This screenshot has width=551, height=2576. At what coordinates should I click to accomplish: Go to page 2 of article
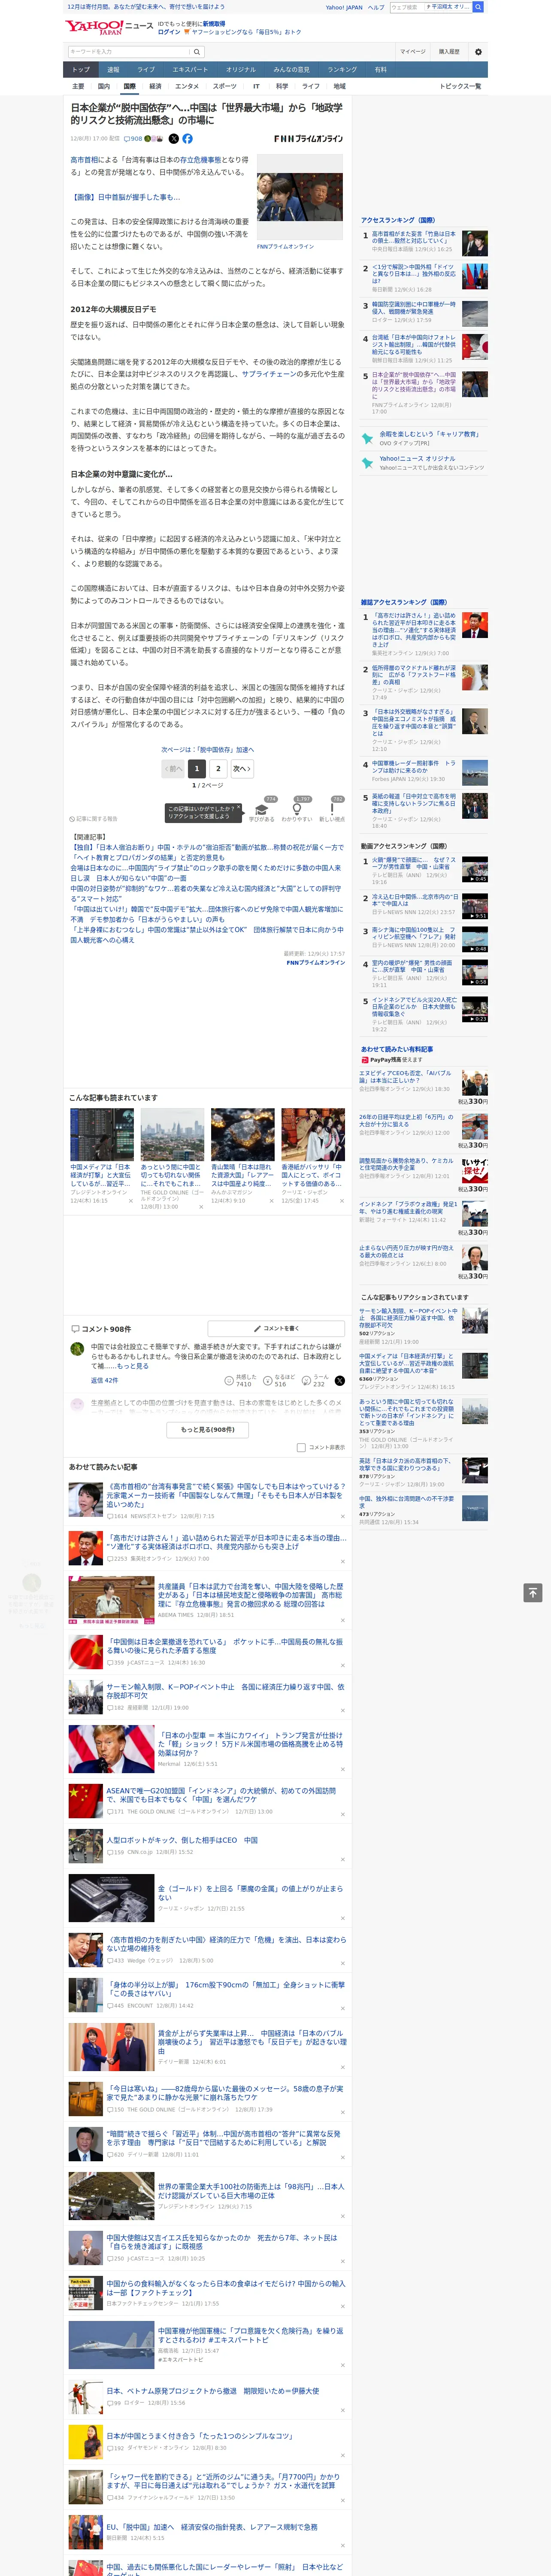(218, 768)
